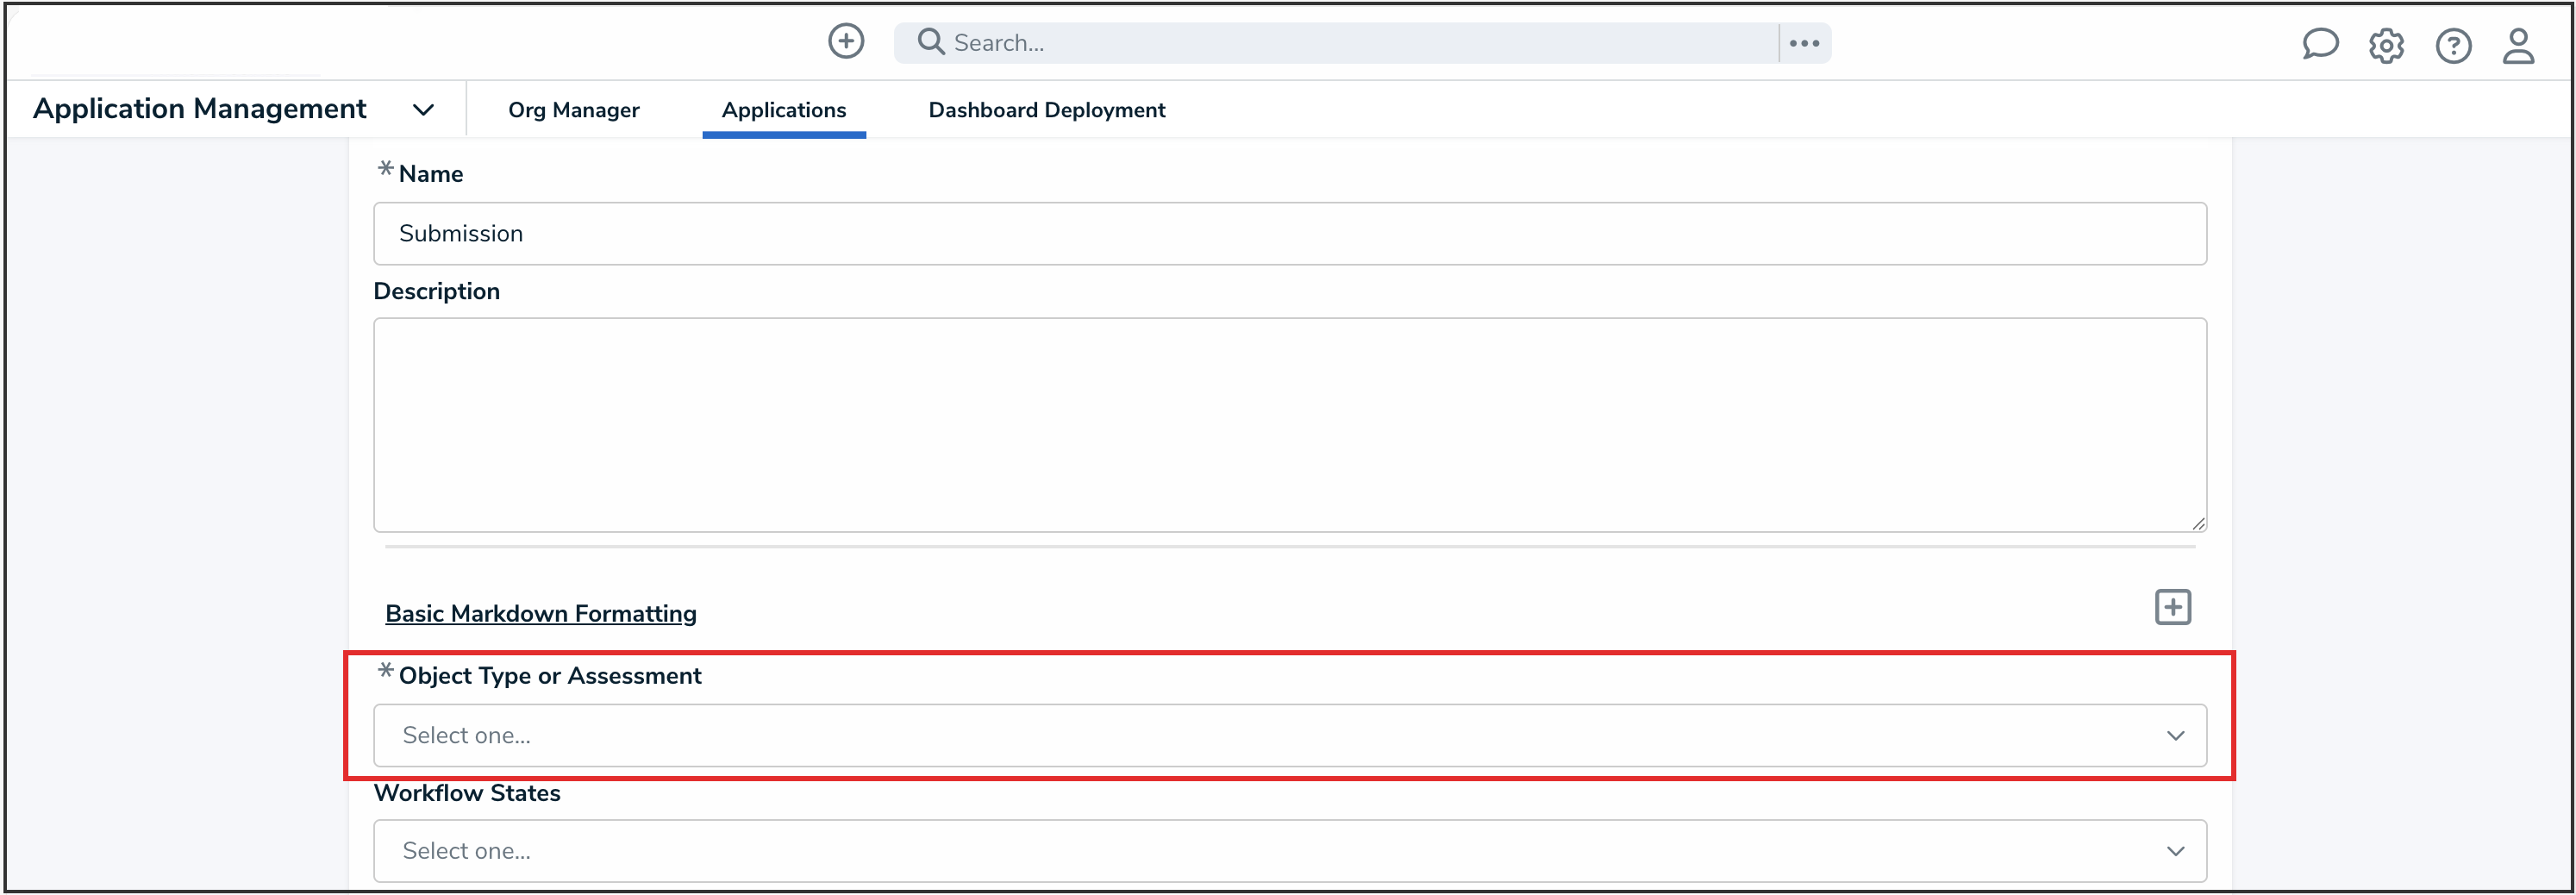Switch to the Org Manager tab
Image resolution: width=2576 pixels, height=895 pixels.
pos(573,110)
